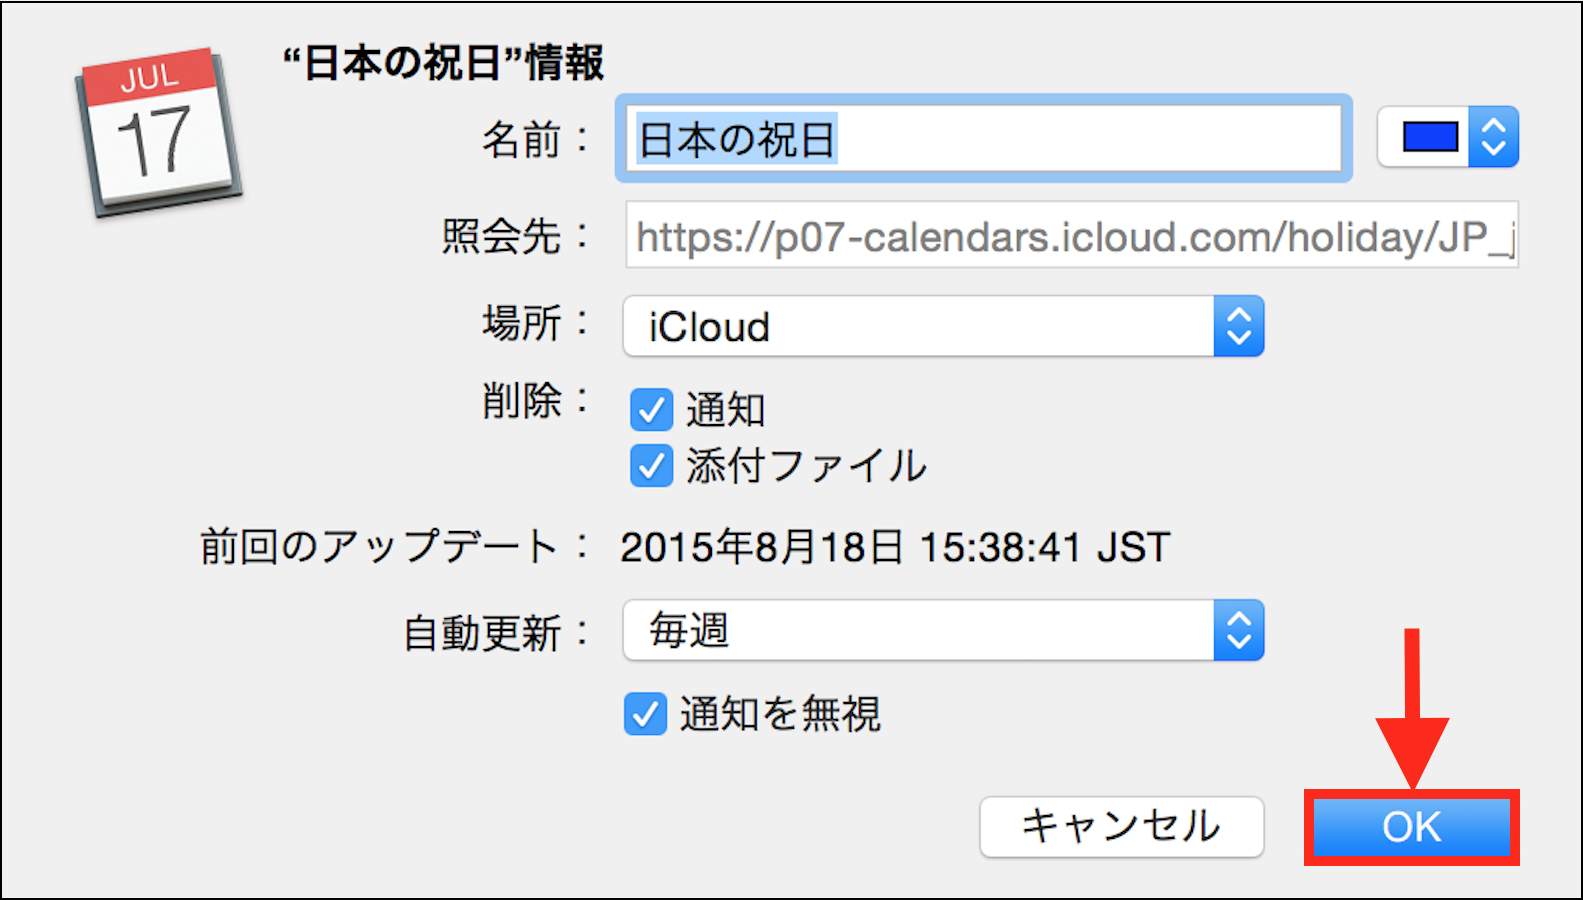This screenshot has width=1583, height=900.
Task: Click the 名前 field containing 日本の祝日
Action: 984,139
